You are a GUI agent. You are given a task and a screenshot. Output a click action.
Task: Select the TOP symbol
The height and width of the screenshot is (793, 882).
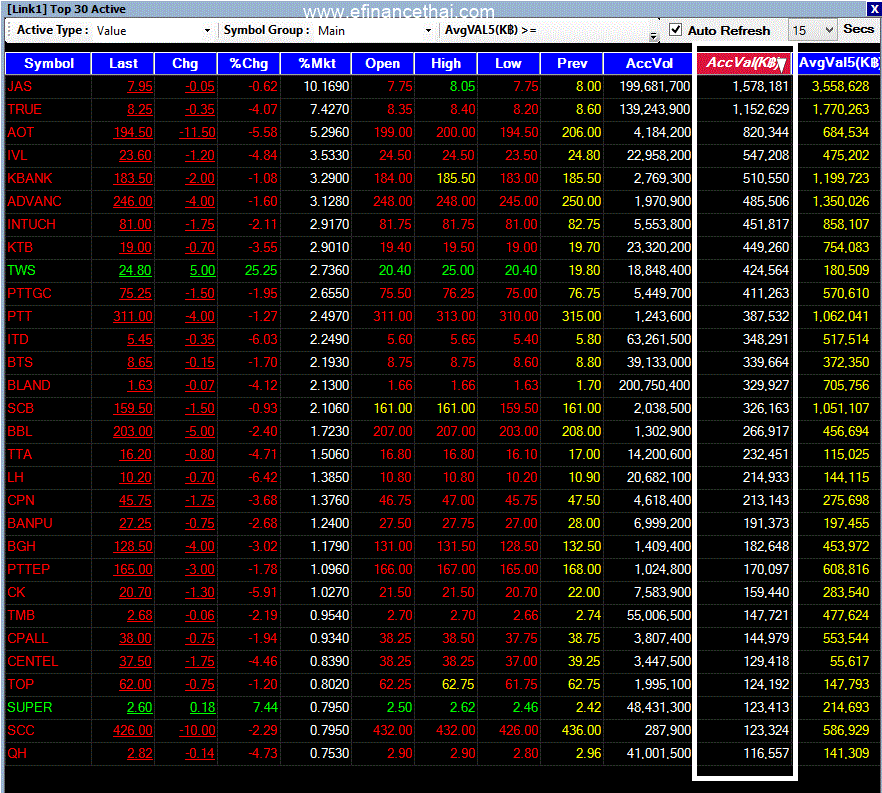click(x=21, y=685)
